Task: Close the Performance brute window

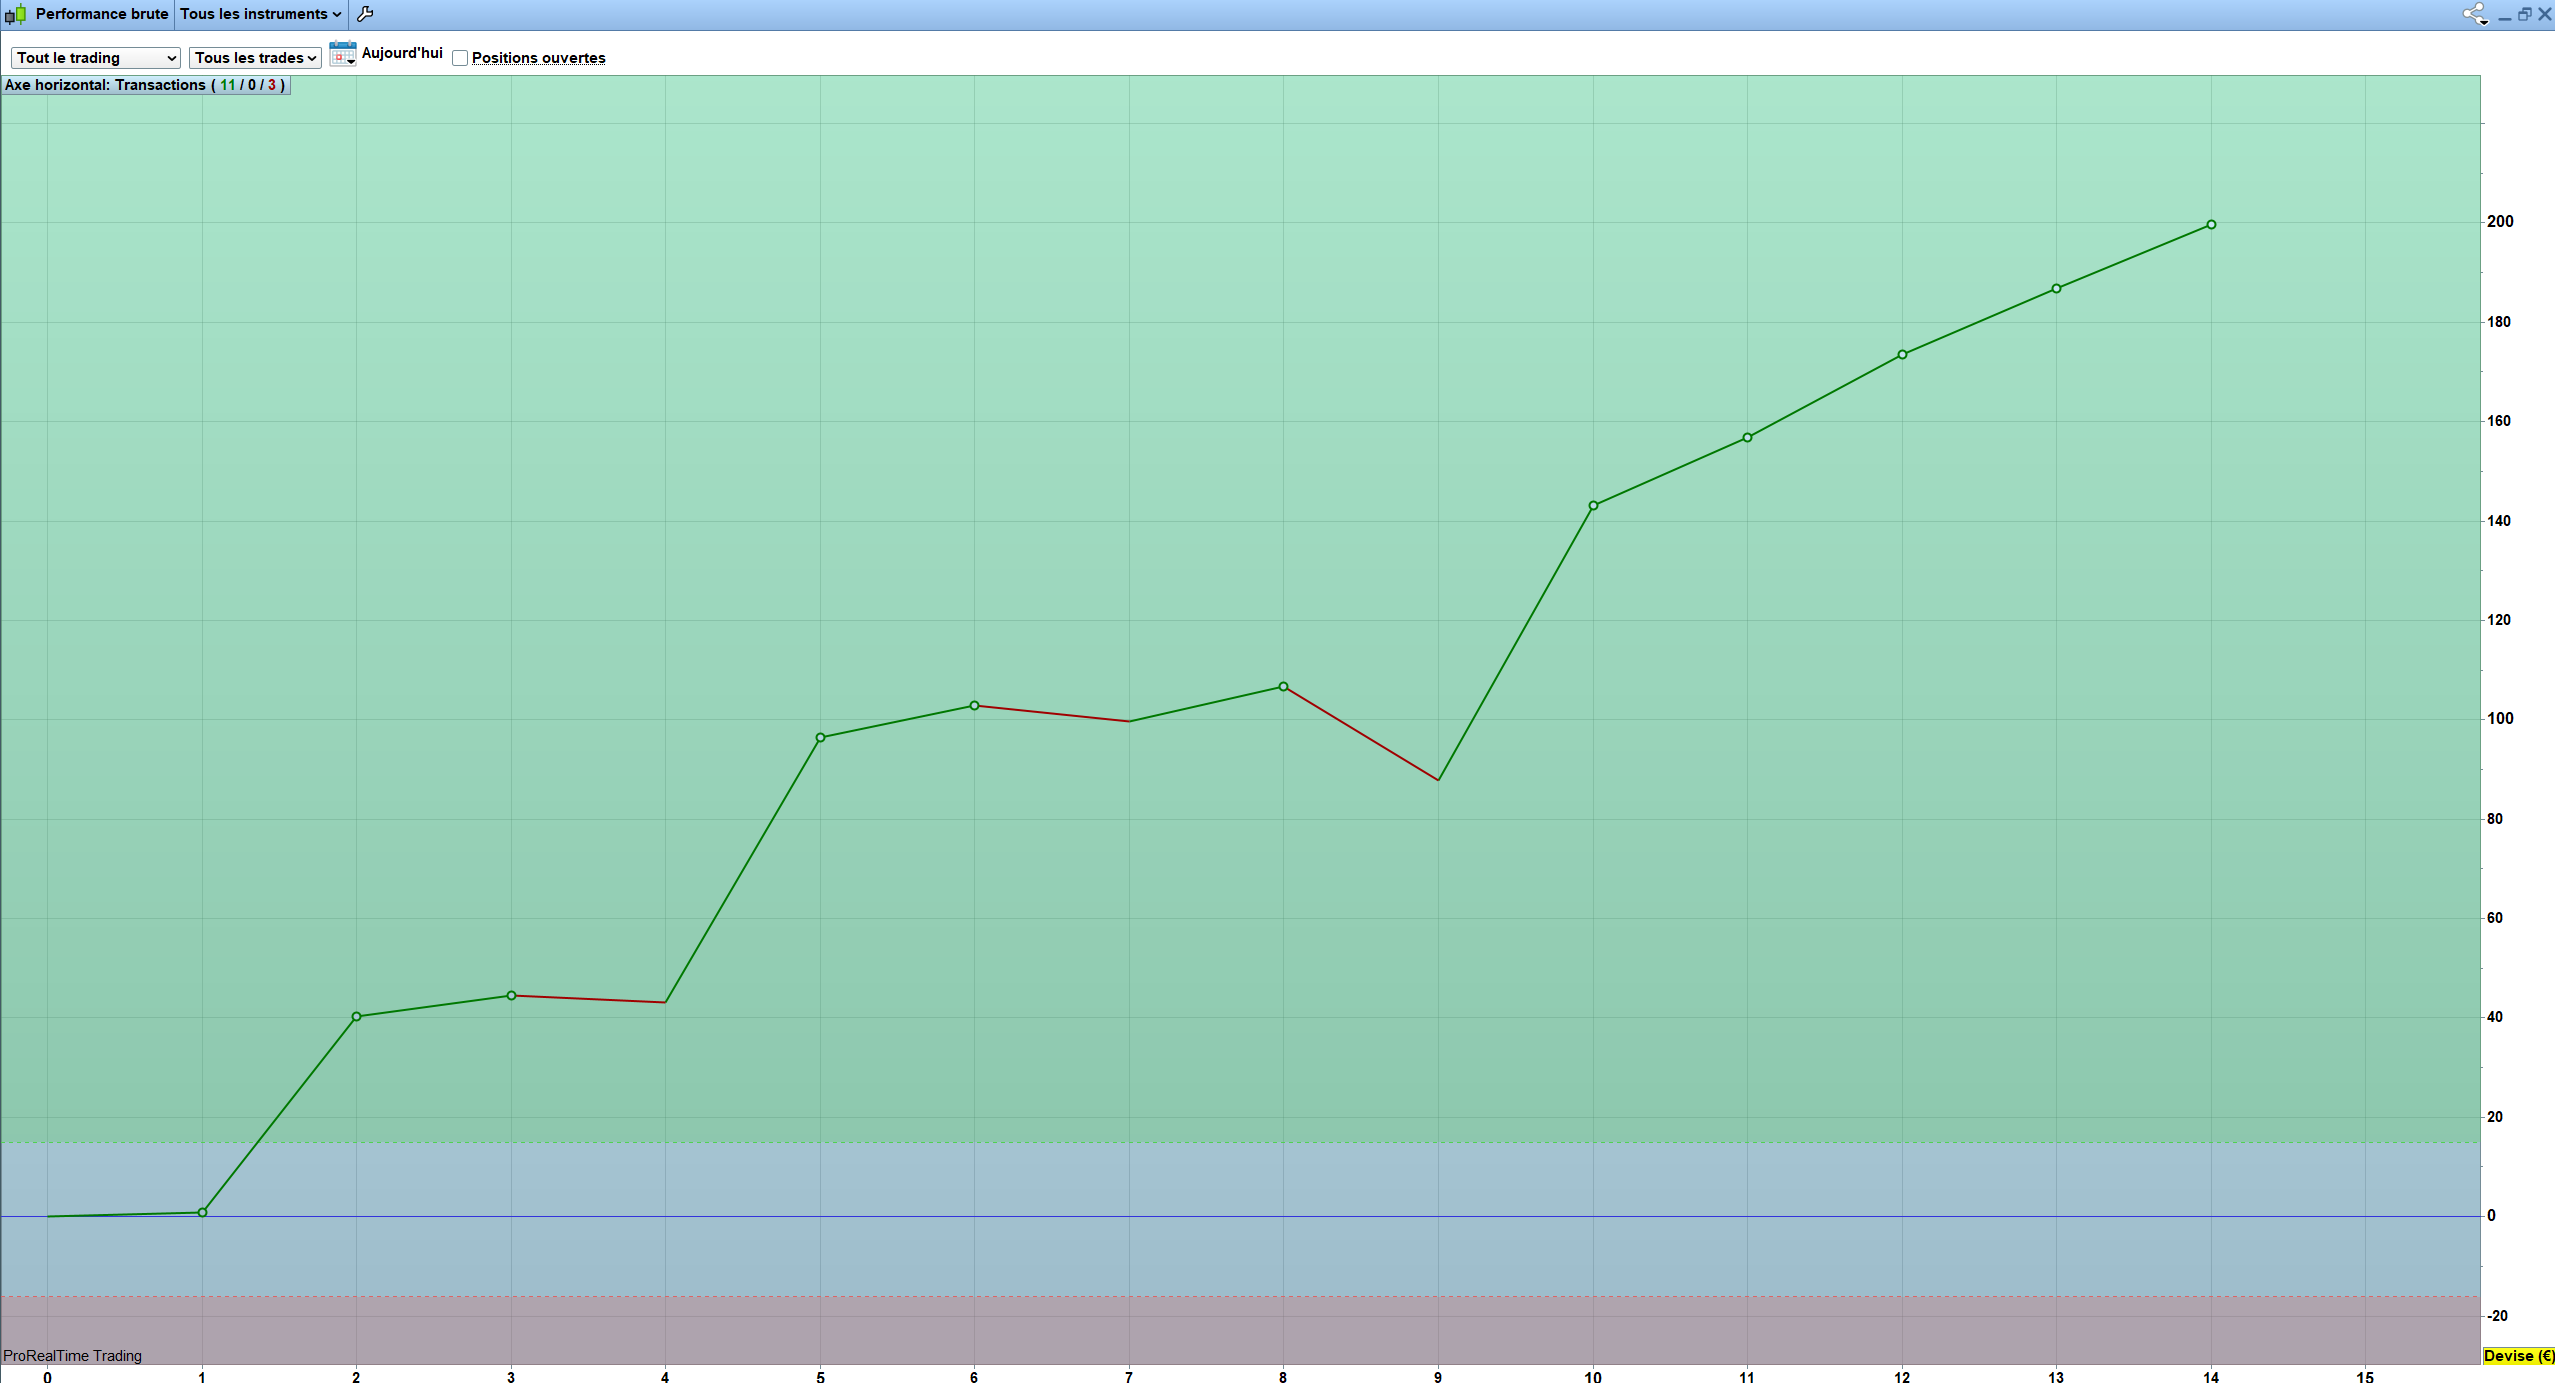Action: pyautogui.click(x=2545, y=14)
